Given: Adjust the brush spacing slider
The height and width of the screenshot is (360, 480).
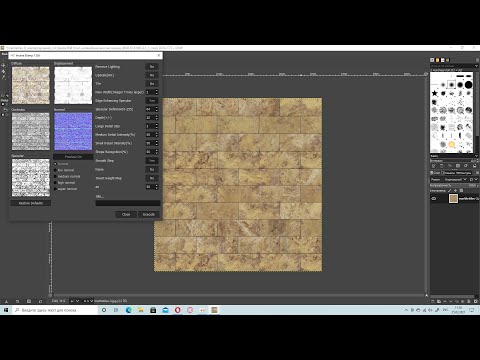Looking at the screenshot, I should 454,161.
